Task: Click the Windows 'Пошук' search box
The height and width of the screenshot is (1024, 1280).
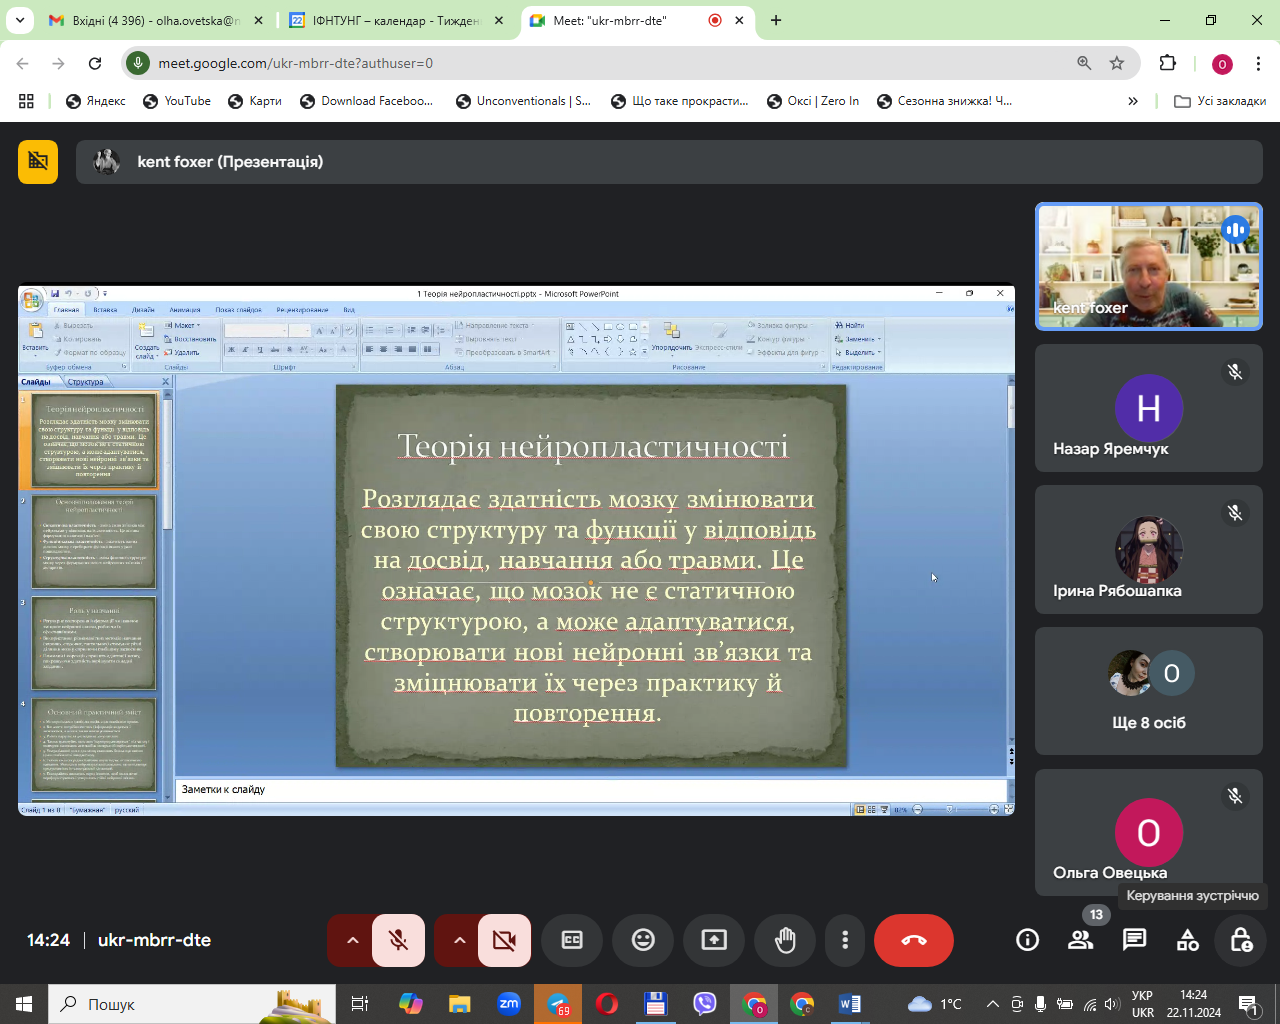Action: pyautogui.click(x=190, y=1004)
